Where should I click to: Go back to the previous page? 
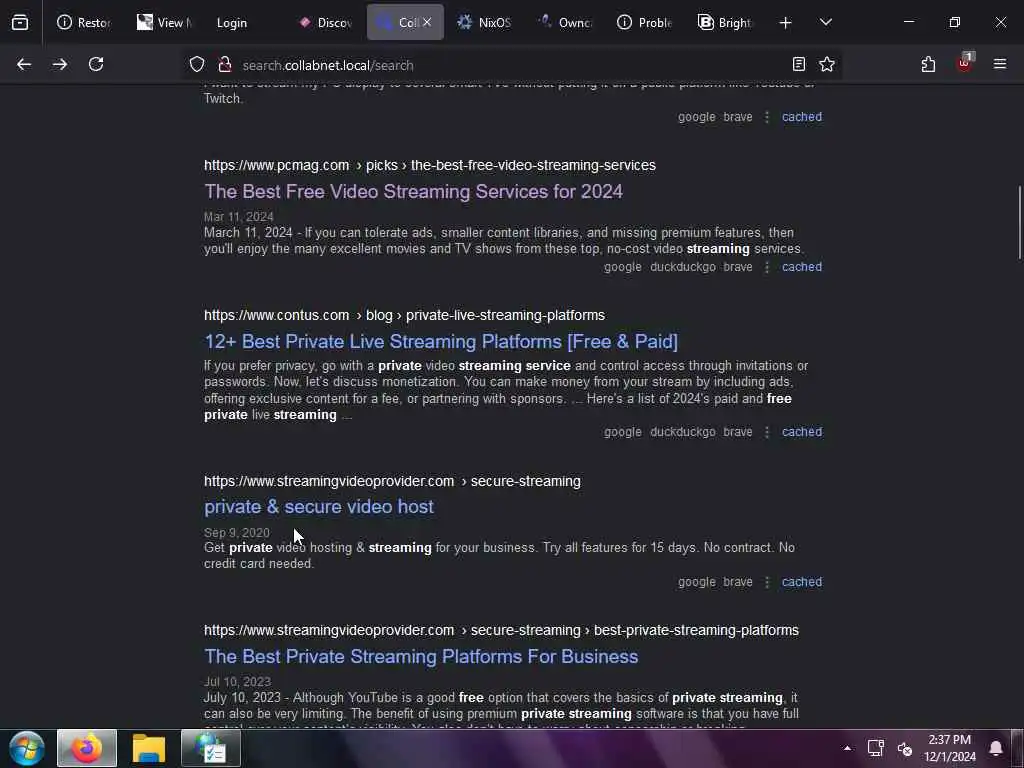tap(24, 64)
